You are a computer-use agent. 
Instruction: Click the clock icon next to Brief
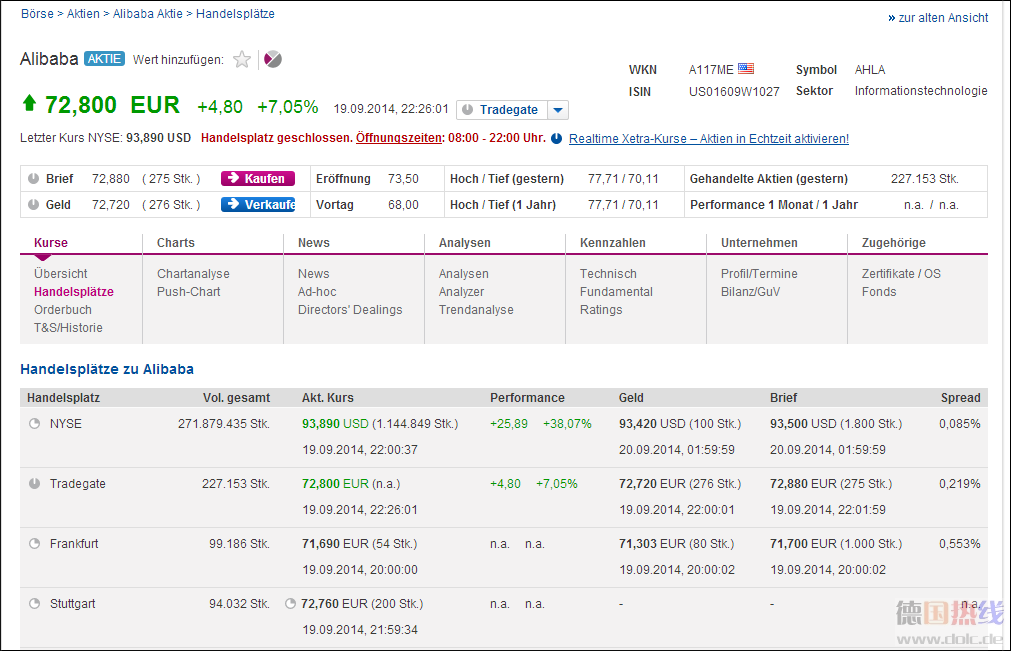(34, 179)
